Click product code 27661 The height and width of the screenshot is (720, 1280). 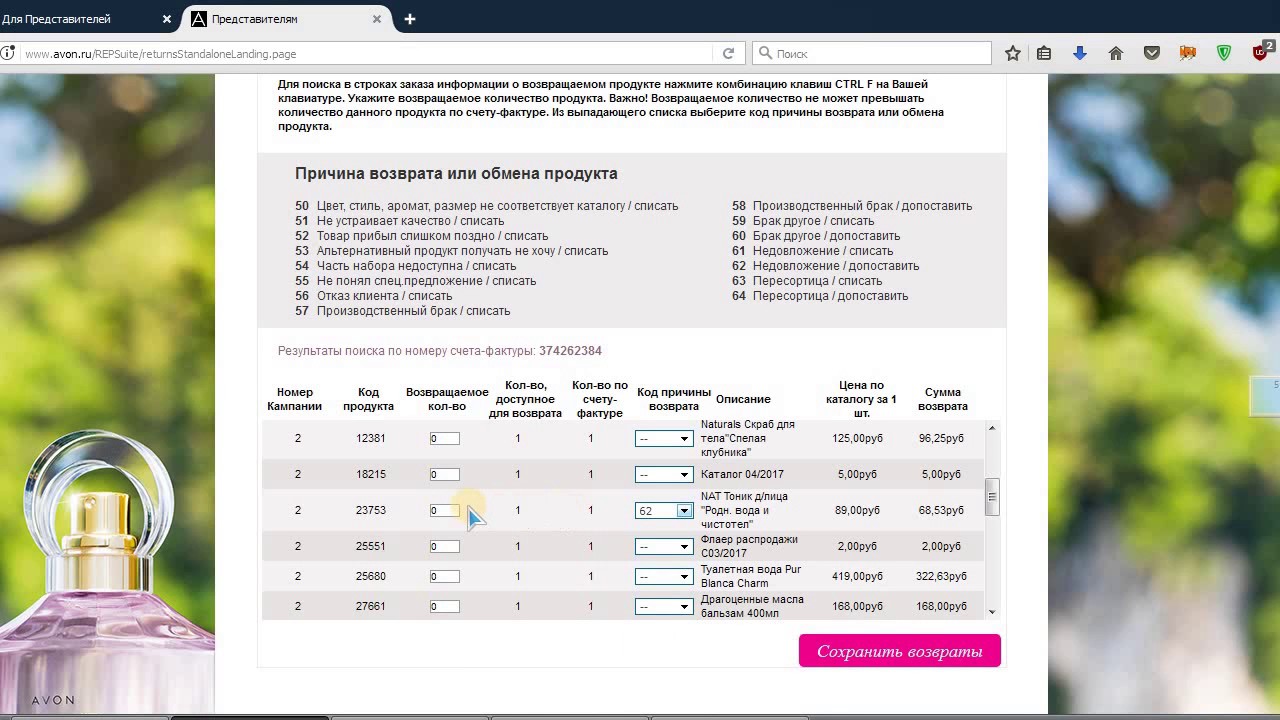pyautogui.click(x=371, y=607)
